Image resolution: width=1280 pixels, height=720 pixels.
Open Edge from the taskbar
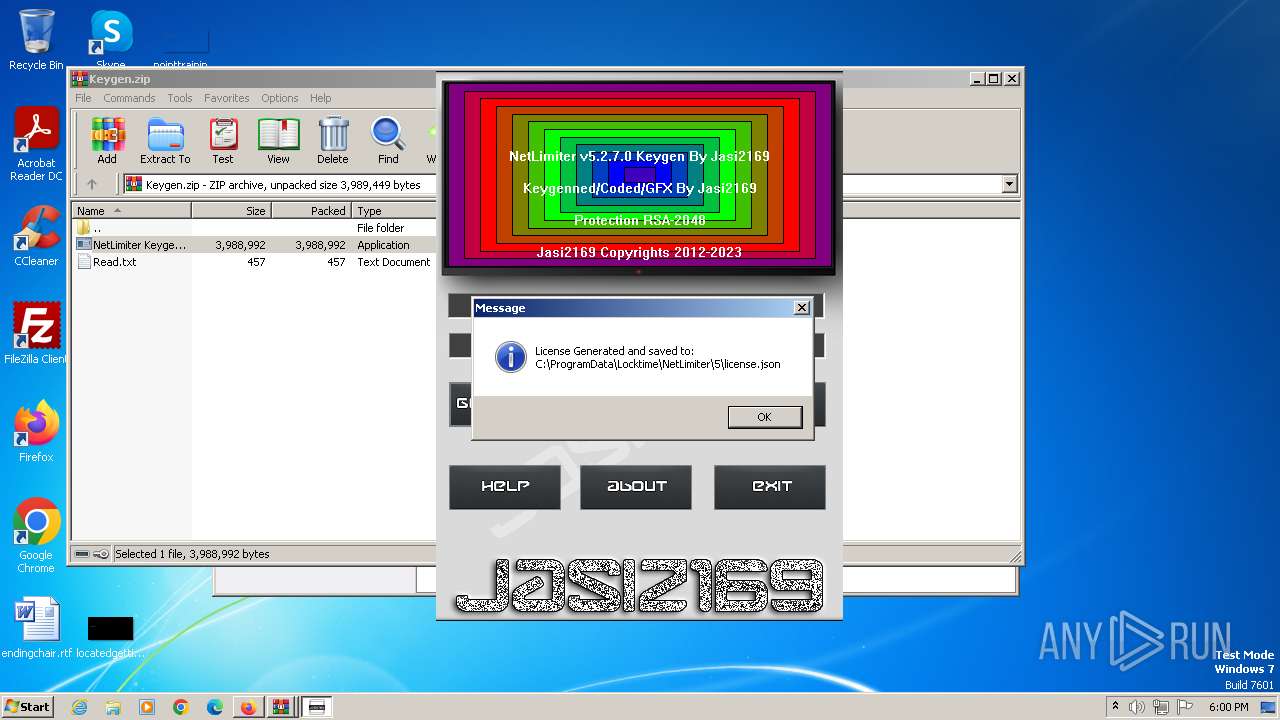[x=215, y=707]
